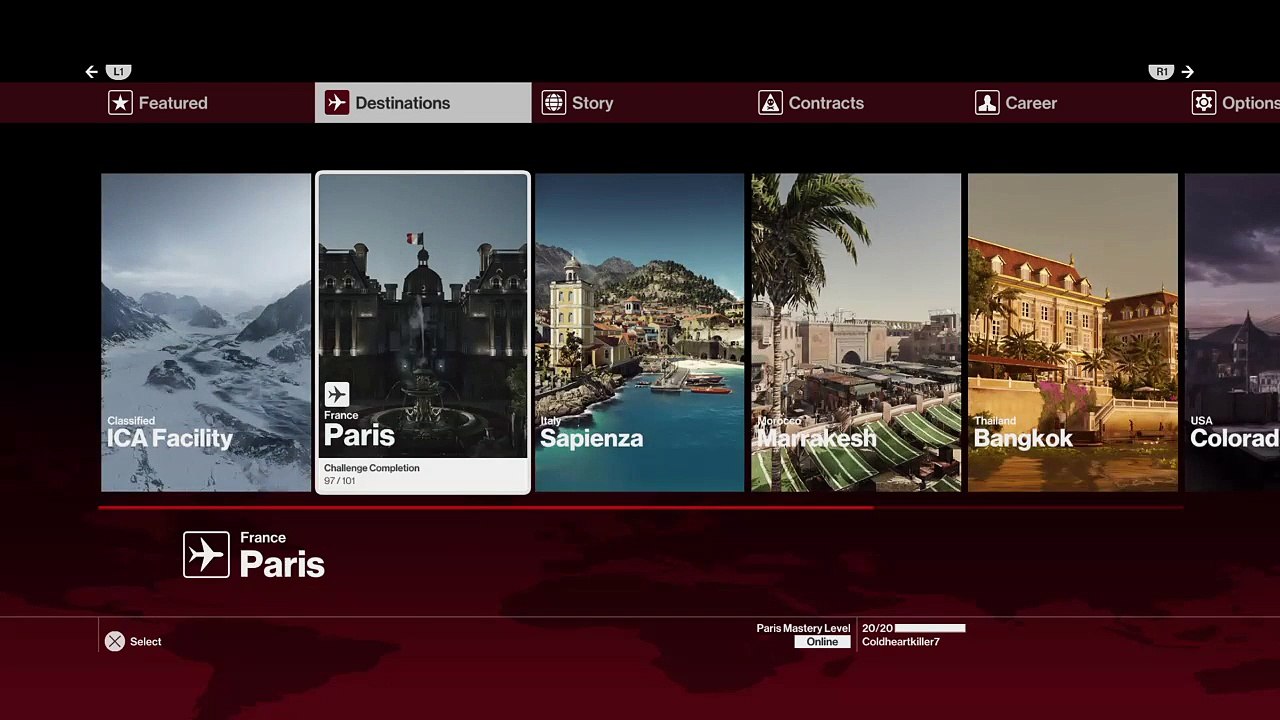The height and width of the screenshot is (720, 1280).
Task: Click the France label above Paris heading
Action: pyautogui.click(x=263, y=538)
